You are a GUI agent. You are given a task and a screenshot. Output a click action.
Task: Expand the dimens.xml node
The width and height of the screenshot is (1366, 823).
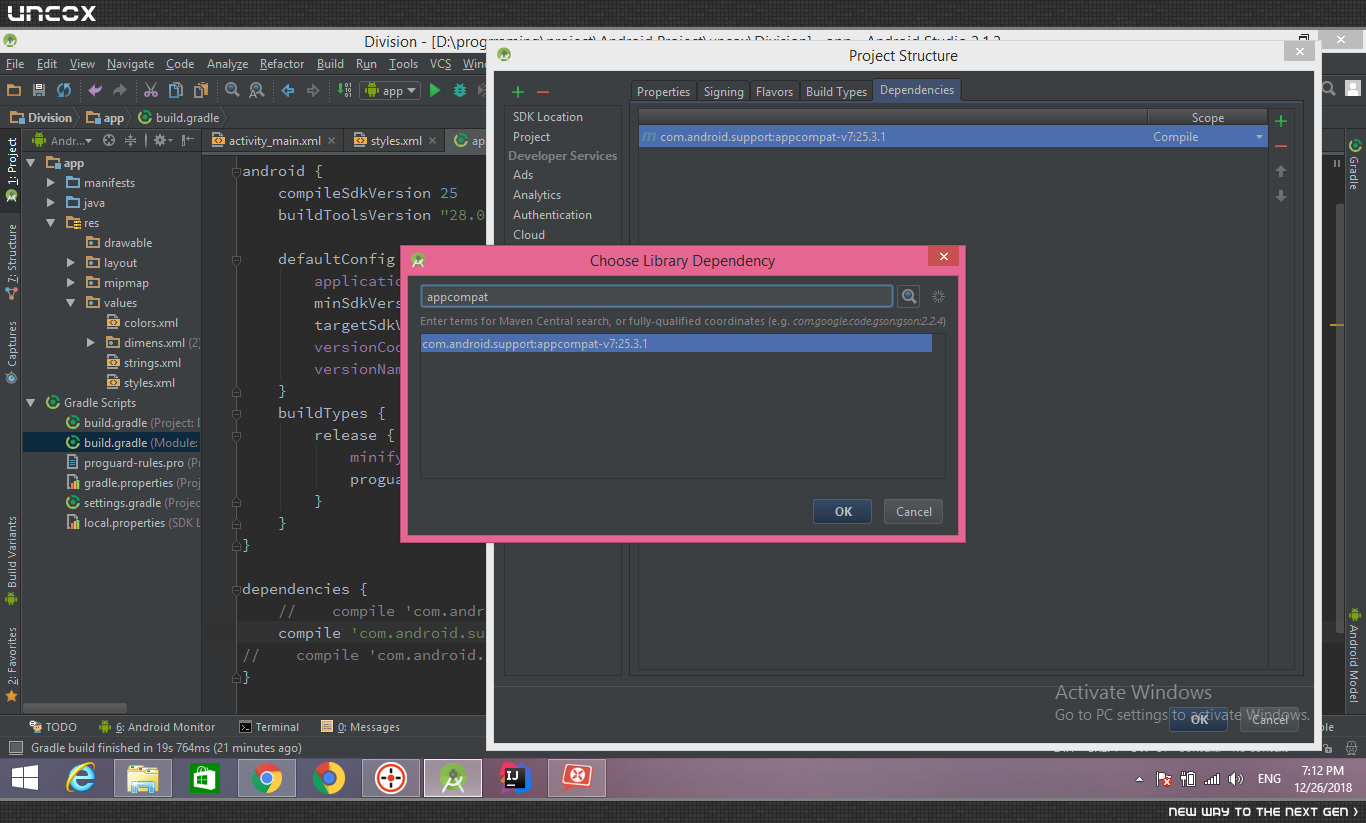coord(91,343)
